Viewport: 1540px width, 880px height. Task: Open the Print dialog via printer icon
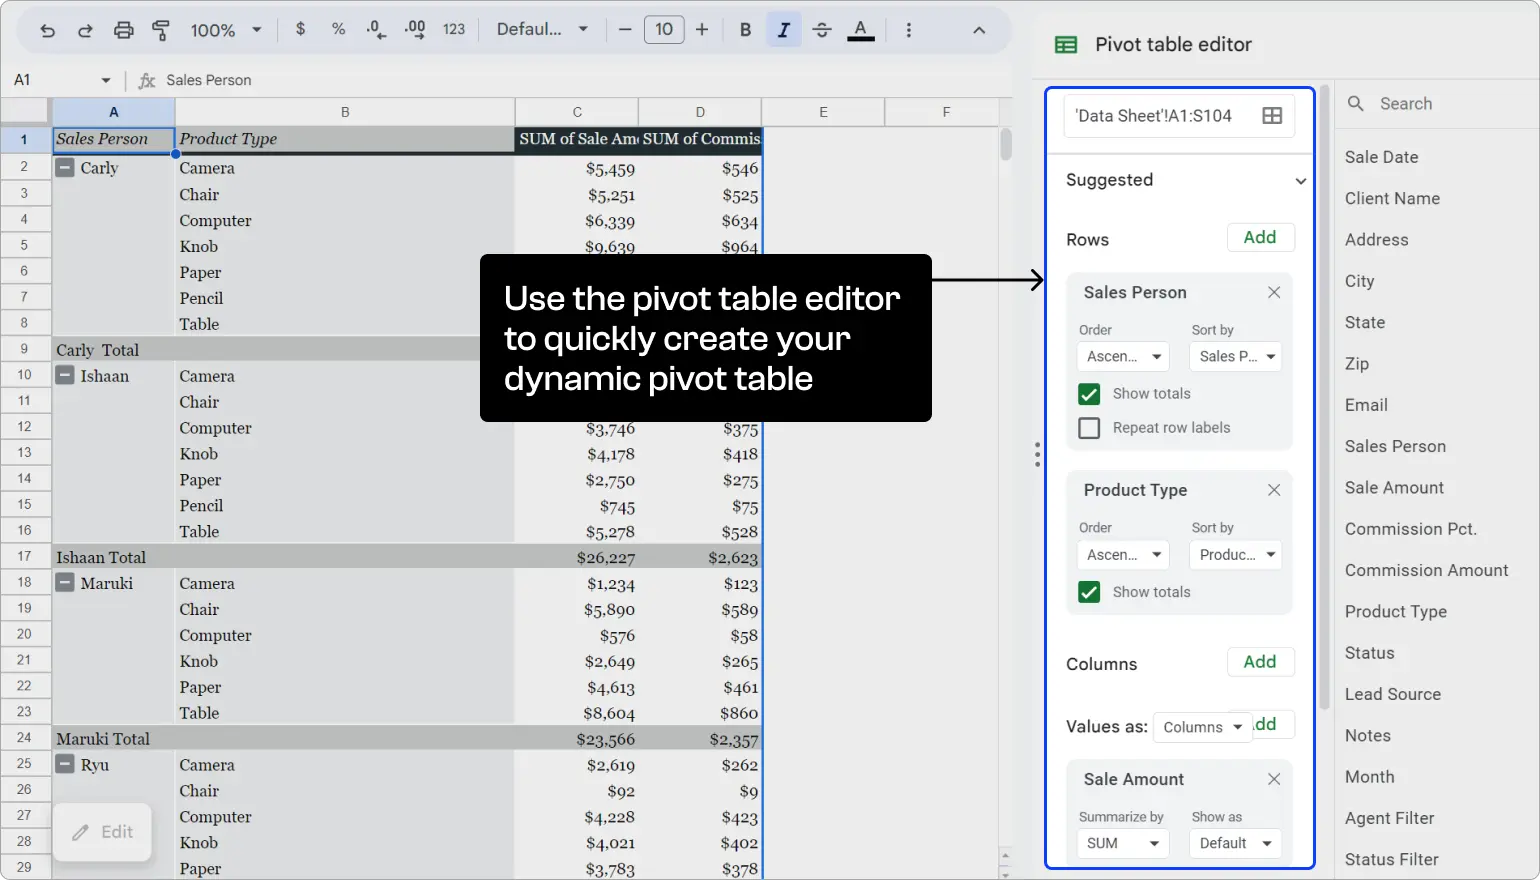123,29
